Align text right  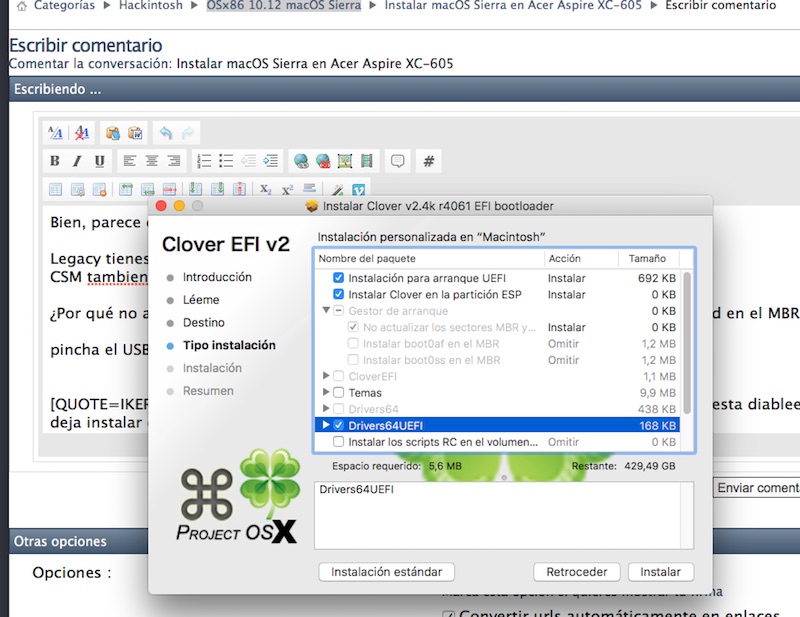(174, 161)
